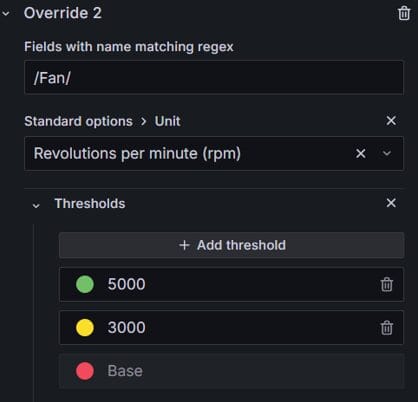The height and width of the screenshot is (402, 418).
Task: Collapse the Thresholds section chevron
Action: (x=36, y=205)
